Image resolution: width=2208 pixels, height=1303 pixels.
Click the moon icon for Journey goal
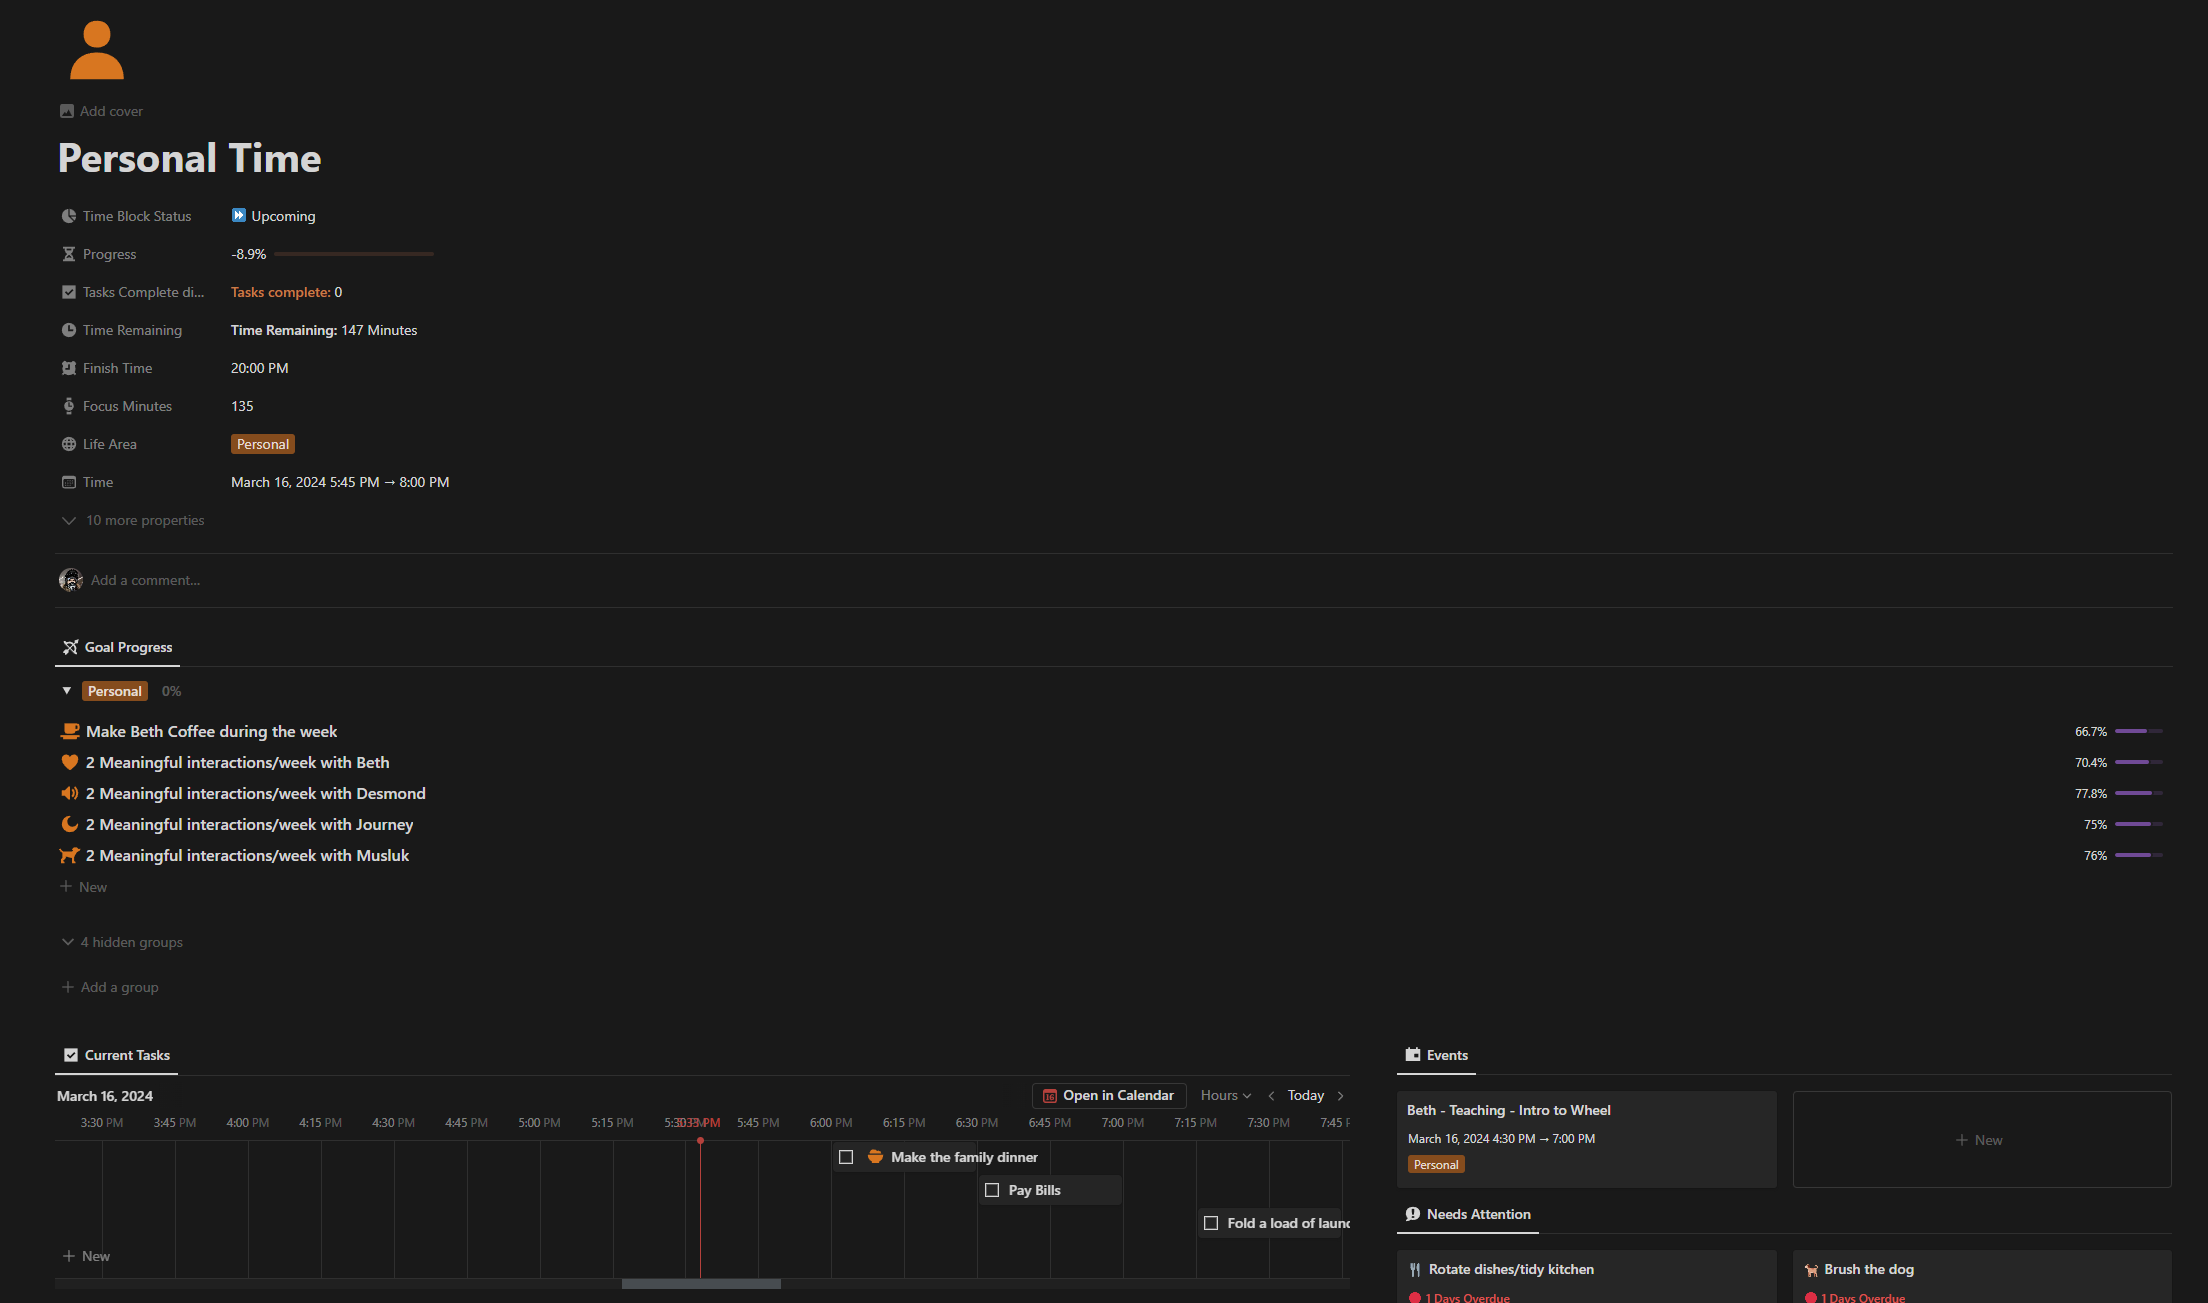(x=69, y=824)
